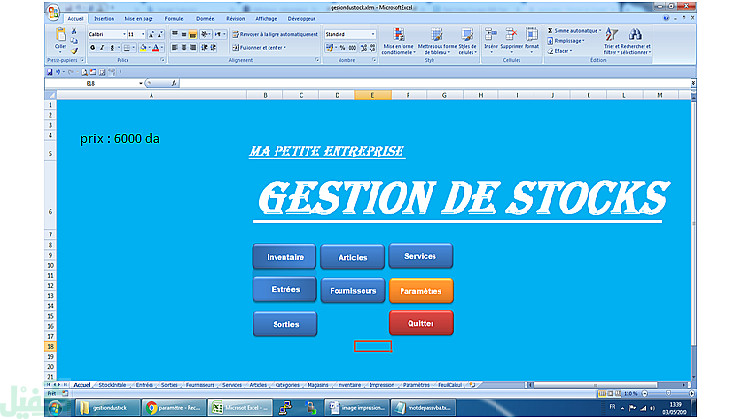Open the Formules ribbon tab
Viewport: 741px width, 419px height.
[x=174, y=19]
